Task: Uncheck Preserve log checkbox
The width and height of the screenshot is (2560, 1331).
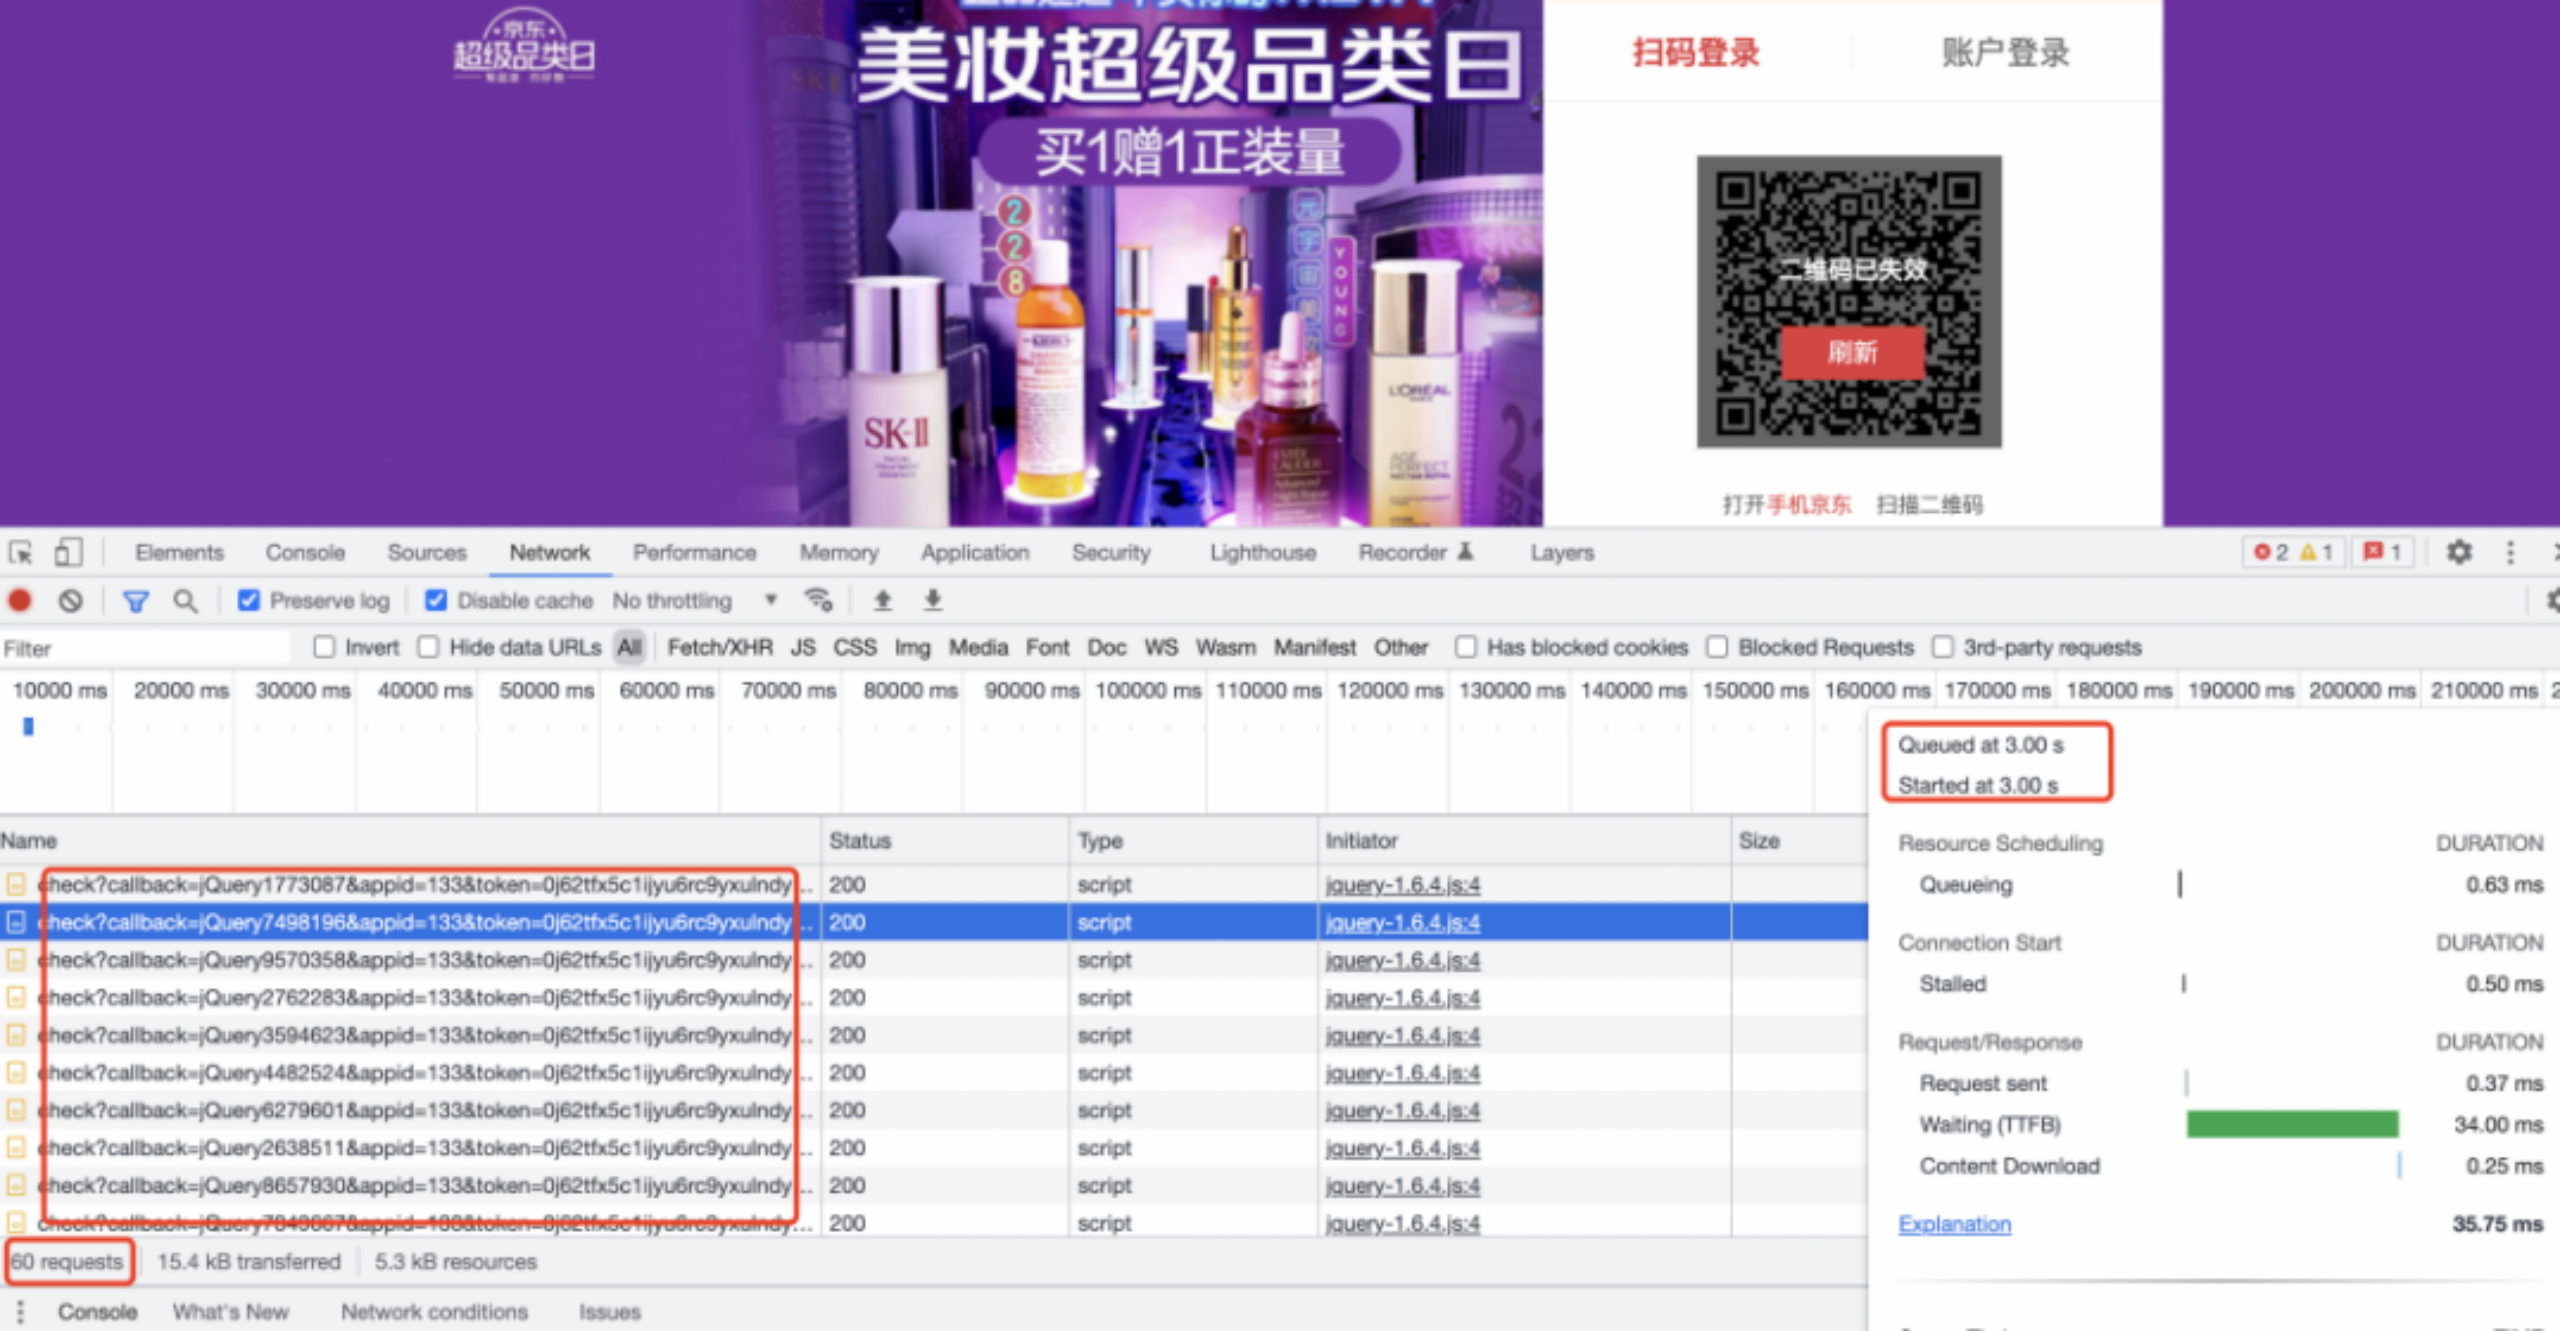Action: 249,600
